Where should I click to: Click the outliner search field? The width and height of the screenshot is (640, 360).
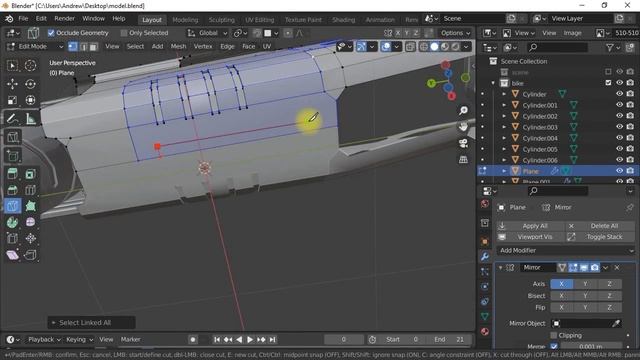[557, 47]
